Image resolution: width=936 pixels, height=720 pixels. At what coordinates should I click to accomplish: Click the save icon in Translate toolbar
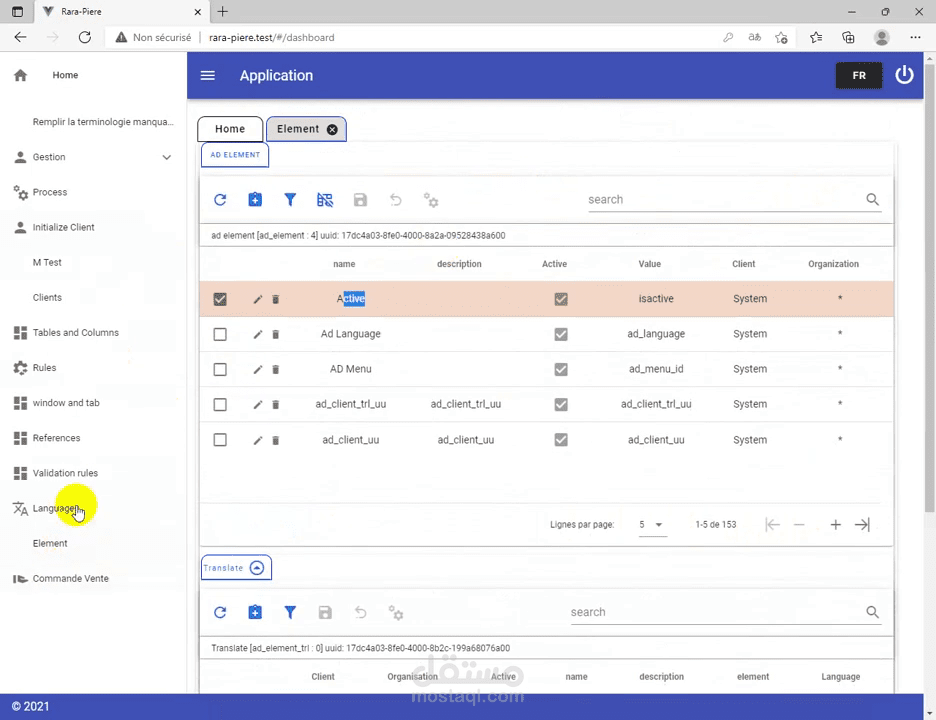325,613
